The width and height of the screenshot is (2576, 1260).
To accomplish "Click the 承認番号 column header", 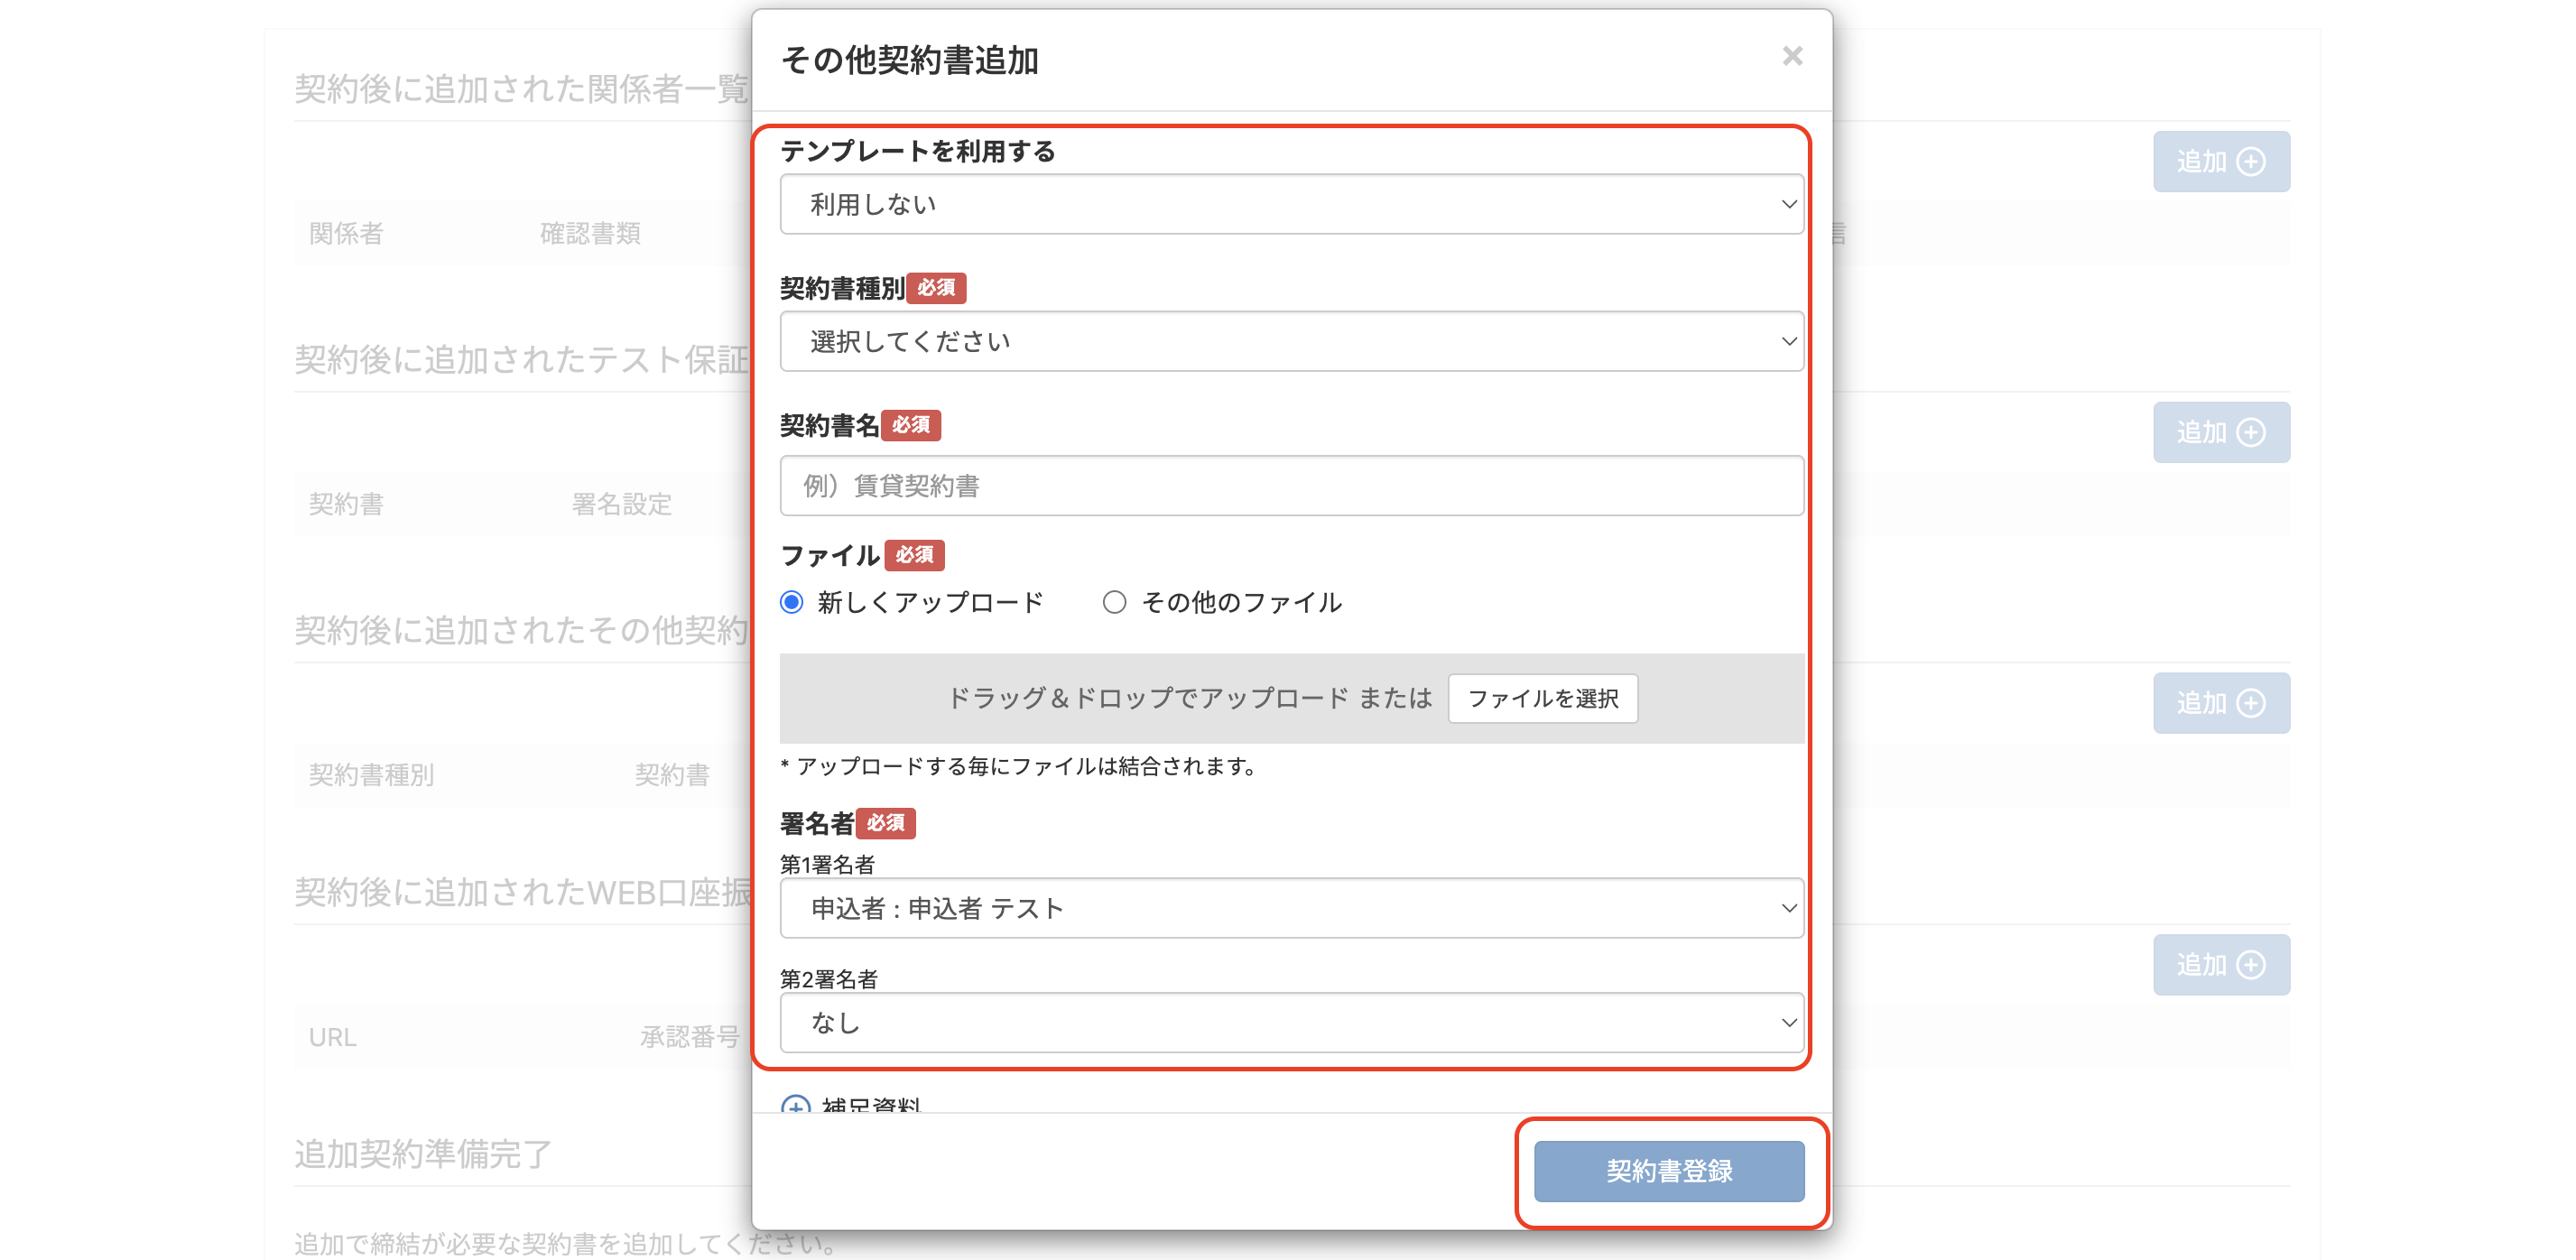I will click(690, 1037).
